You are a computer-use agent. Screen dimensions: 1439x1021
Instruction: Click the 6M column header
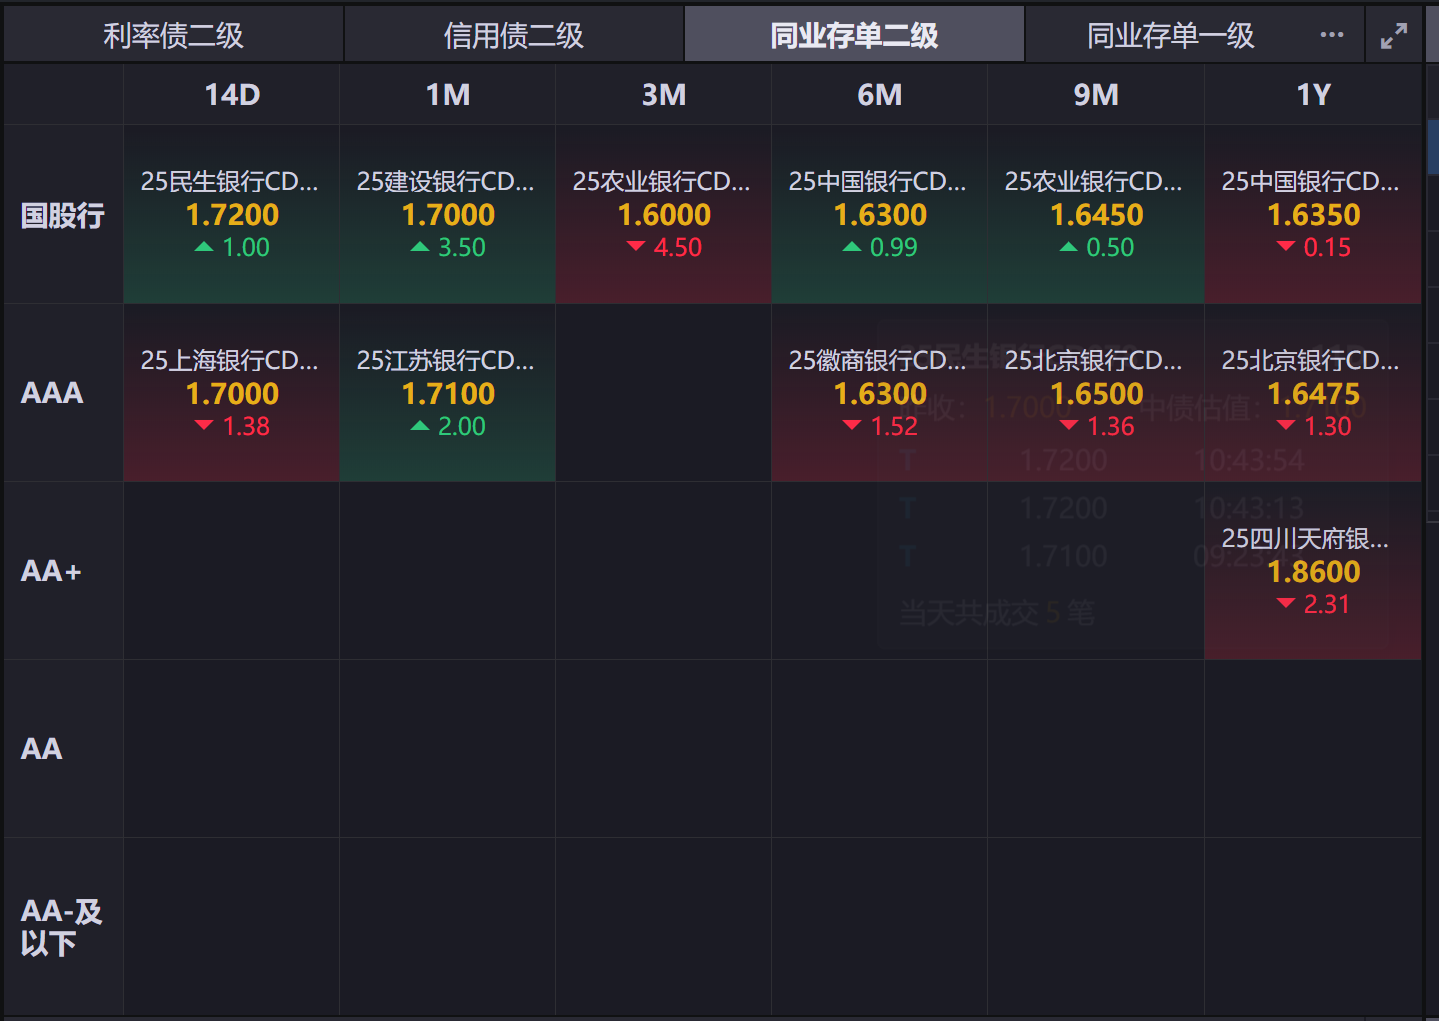[880, 95]
